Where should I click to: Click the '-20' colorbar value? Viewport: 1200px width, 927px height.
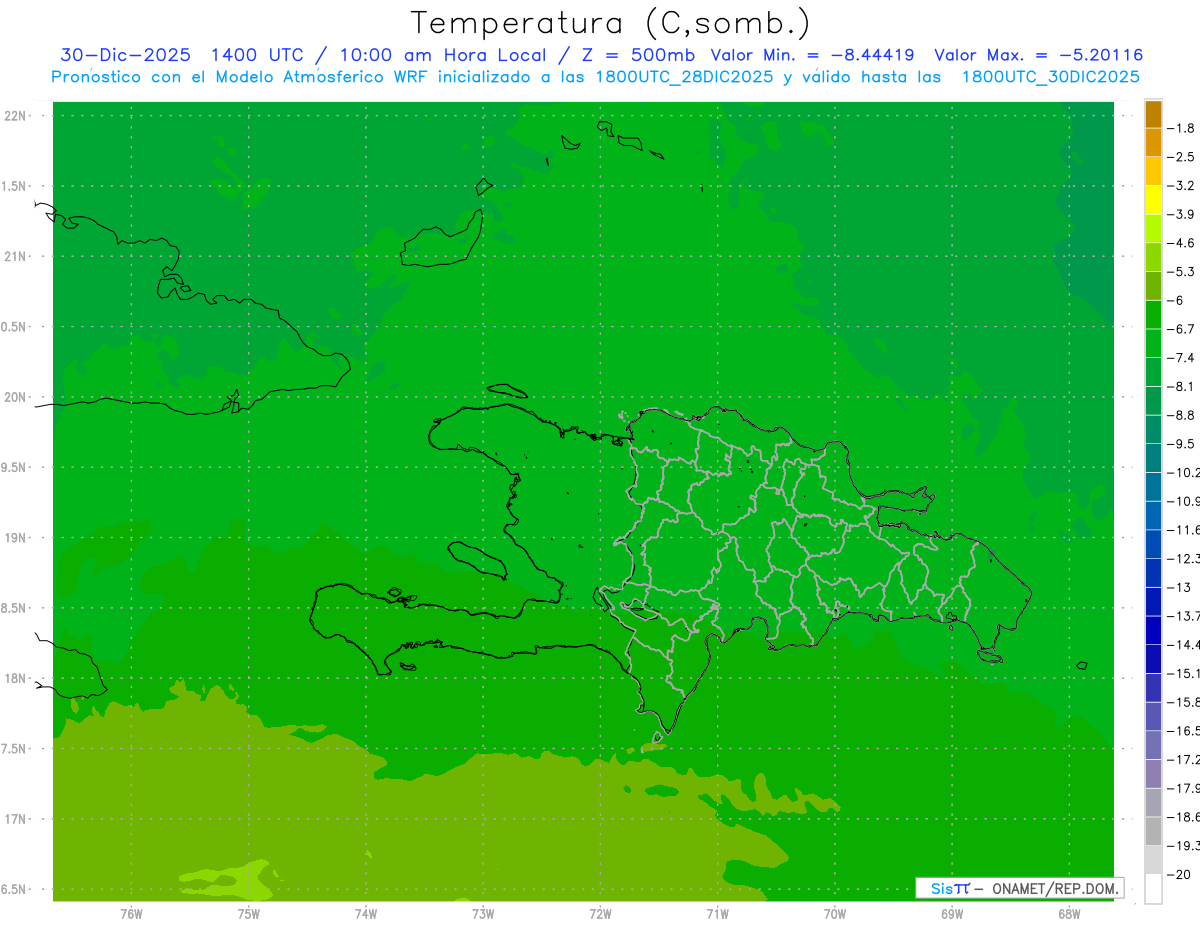(x=1178, y=875)
